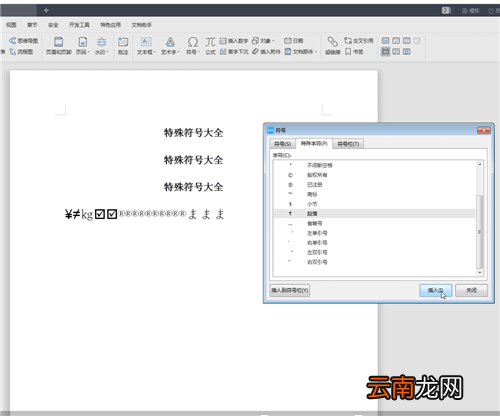Select the 右双引号 row
Viewport: 500px width, 416px height.
click(x=374, y=262)
